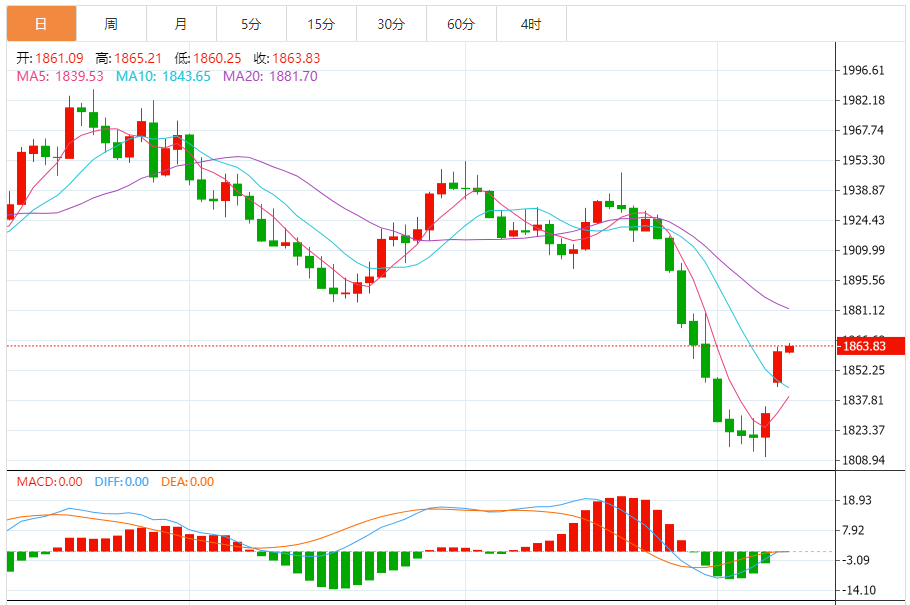Click the 1982.18 price axis label
910x605 pixels.
(x=864, y=100)
